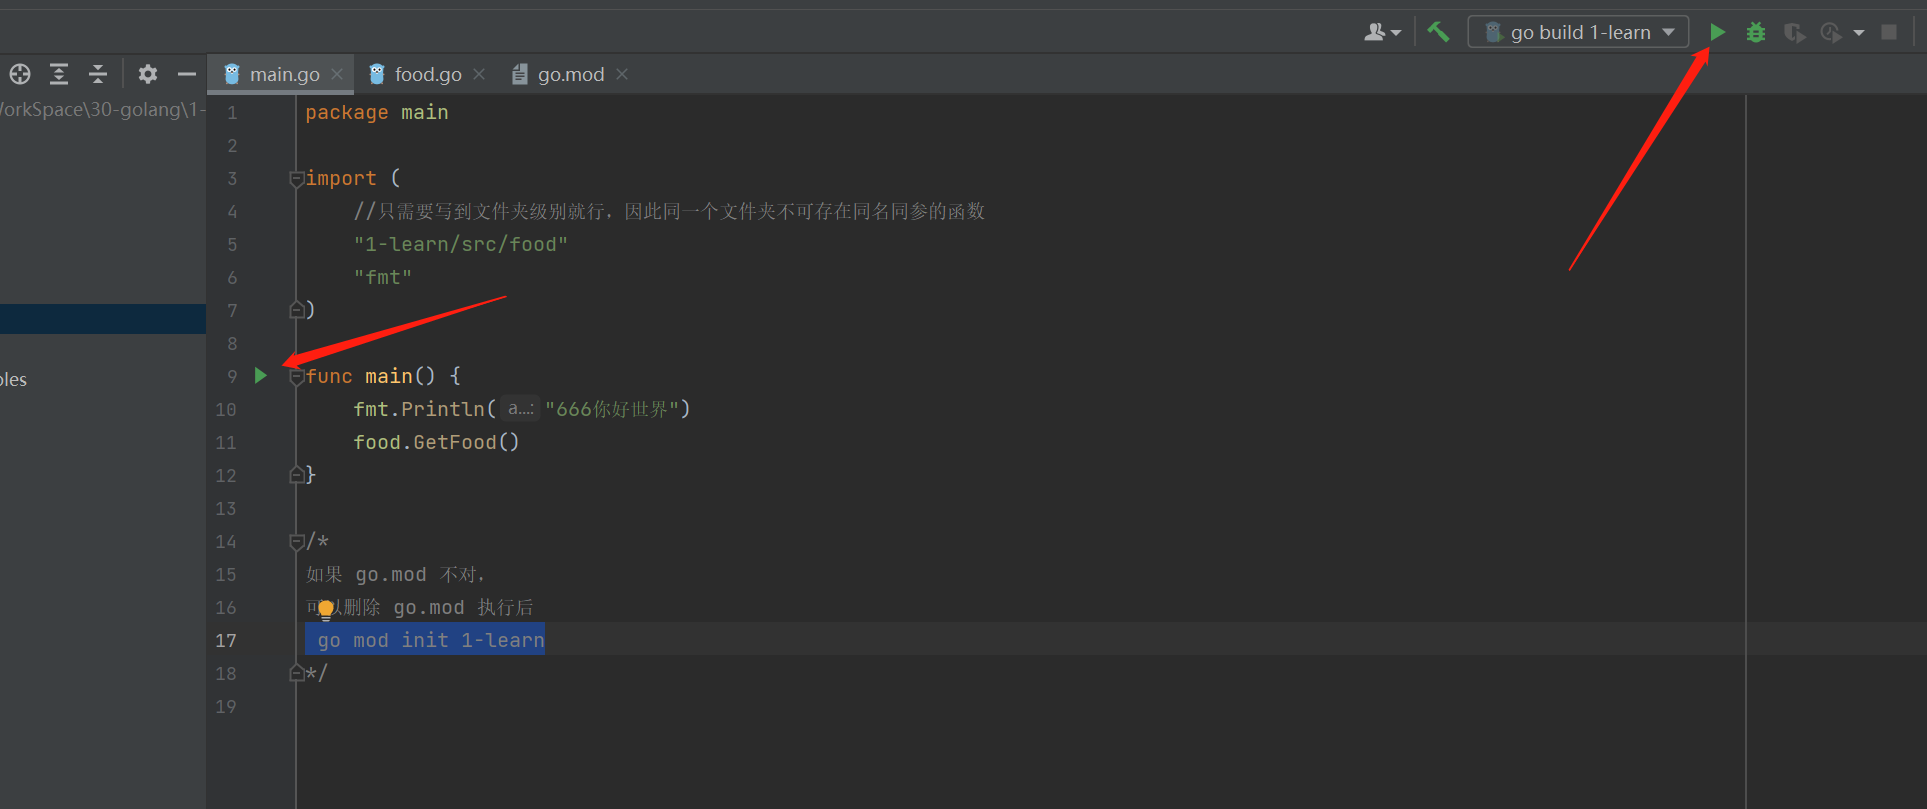Click the stop square button
This screenshot has height=809, width=1927.
coord(1889,32)
